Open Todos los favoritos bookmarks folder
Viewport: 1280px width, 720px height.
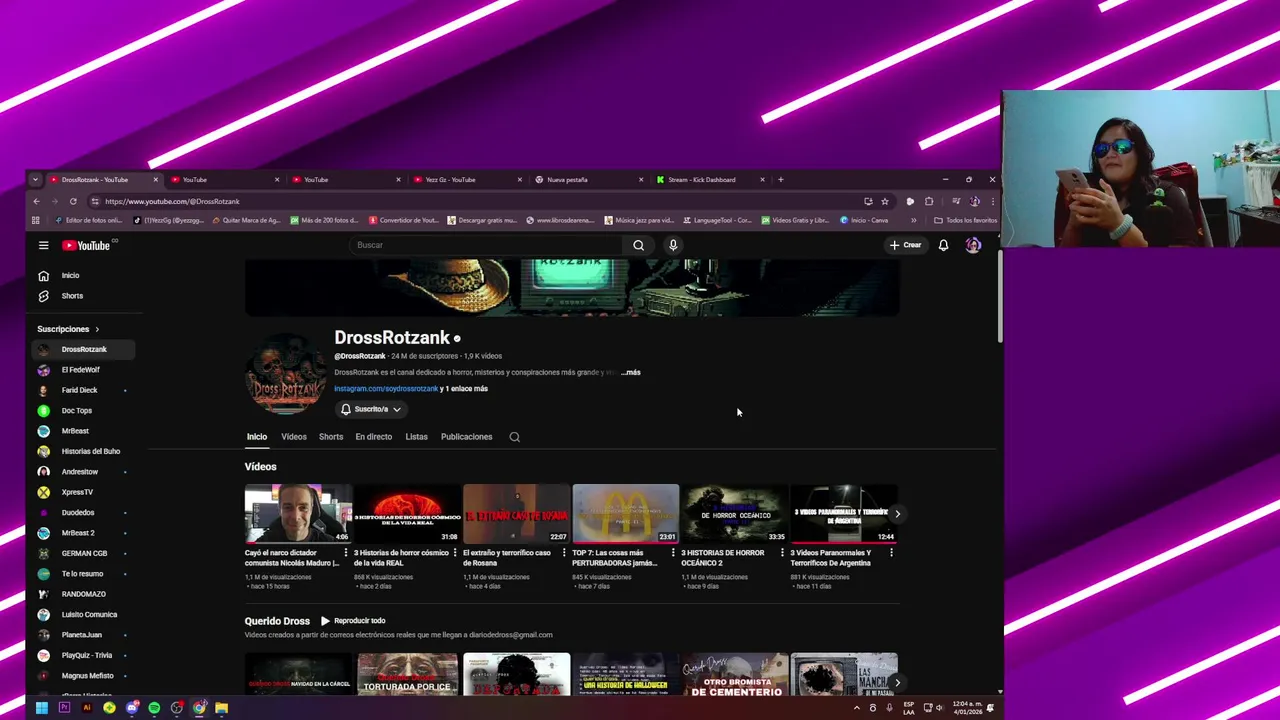(965, 220)
